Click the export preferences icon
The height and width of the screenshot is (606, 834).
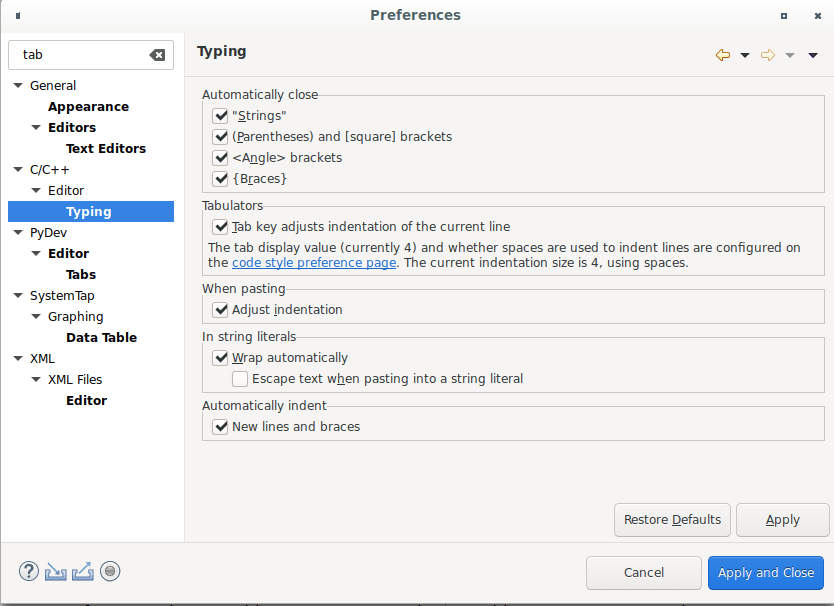pos(83,572)
